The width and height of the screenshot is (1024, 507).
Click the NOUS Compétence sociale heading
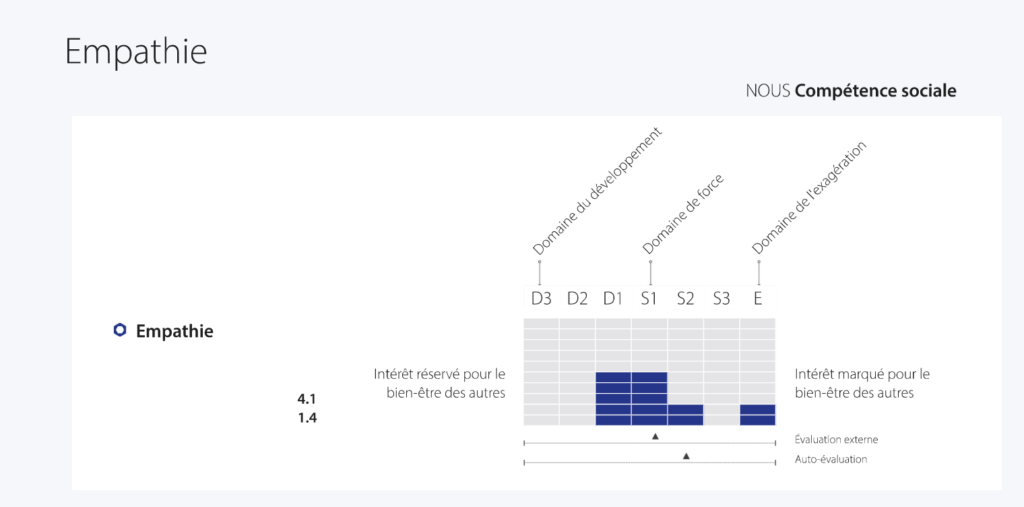[850, 91]
